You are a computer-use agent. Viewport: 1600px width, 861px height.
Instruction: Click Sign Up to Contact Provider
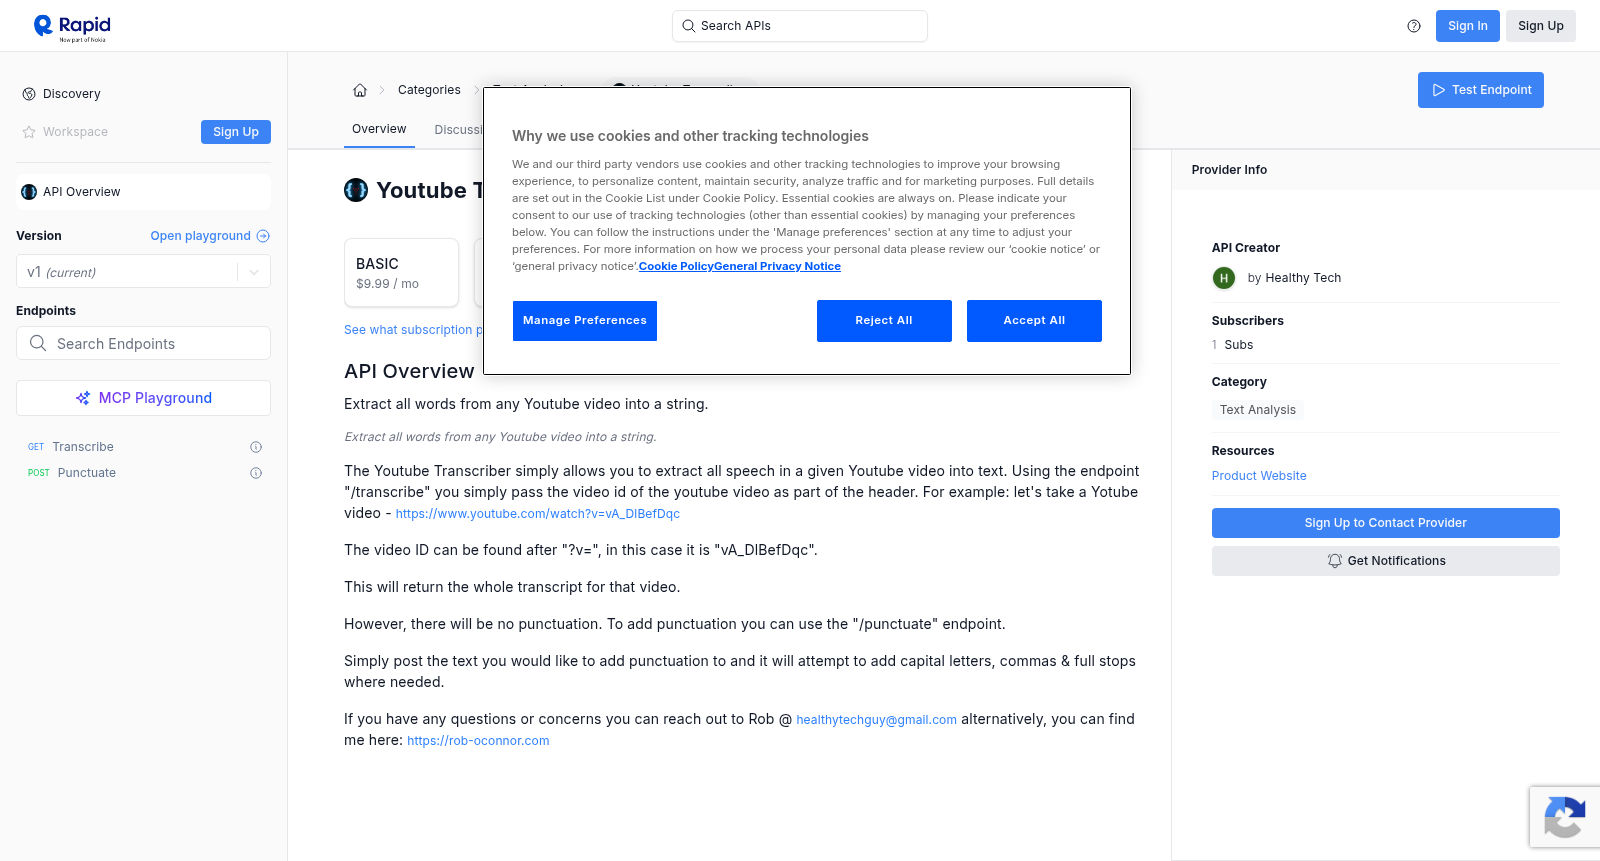pyautogui.click(x=1385, y=523)
